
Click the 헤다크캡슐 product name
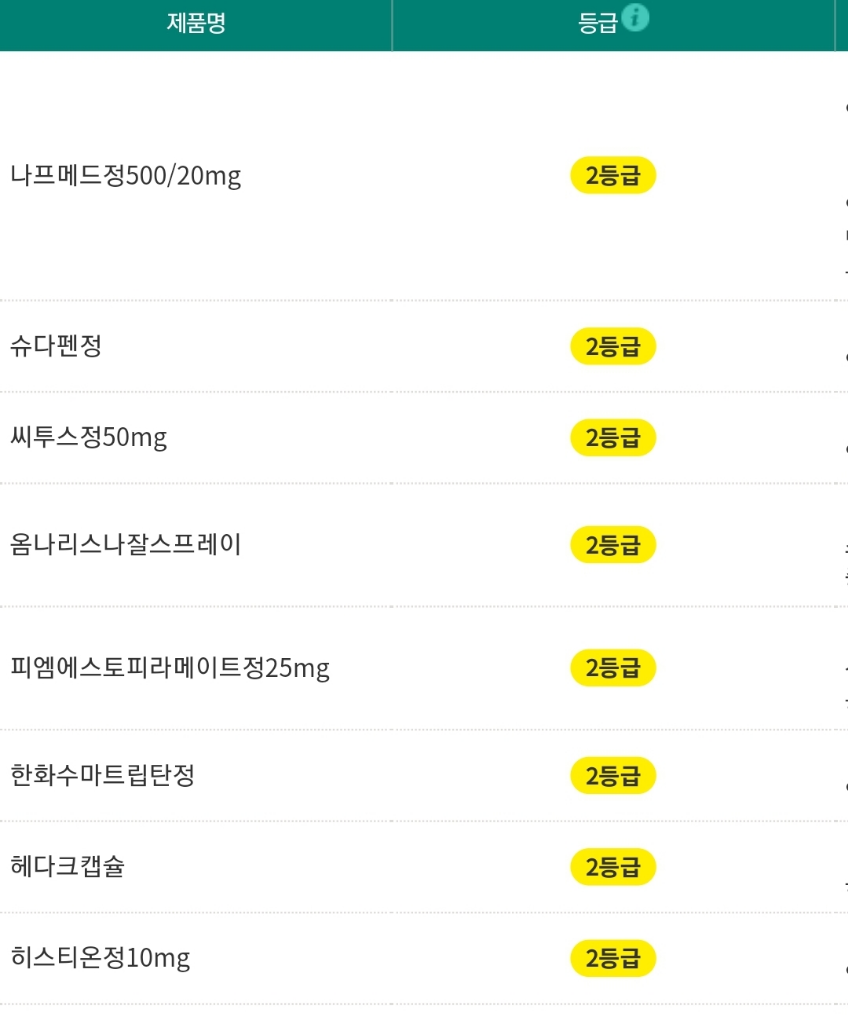(68, 866)
